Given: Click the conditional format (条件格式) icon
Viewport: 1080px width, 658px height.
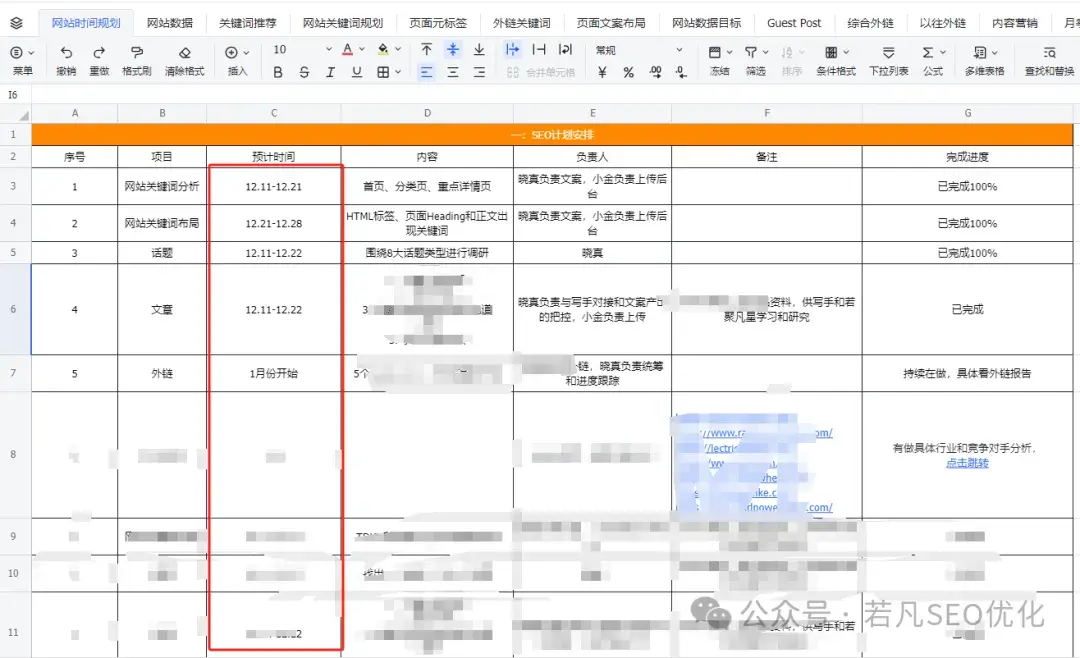Looking at the screenshot, I should [831, 52].
